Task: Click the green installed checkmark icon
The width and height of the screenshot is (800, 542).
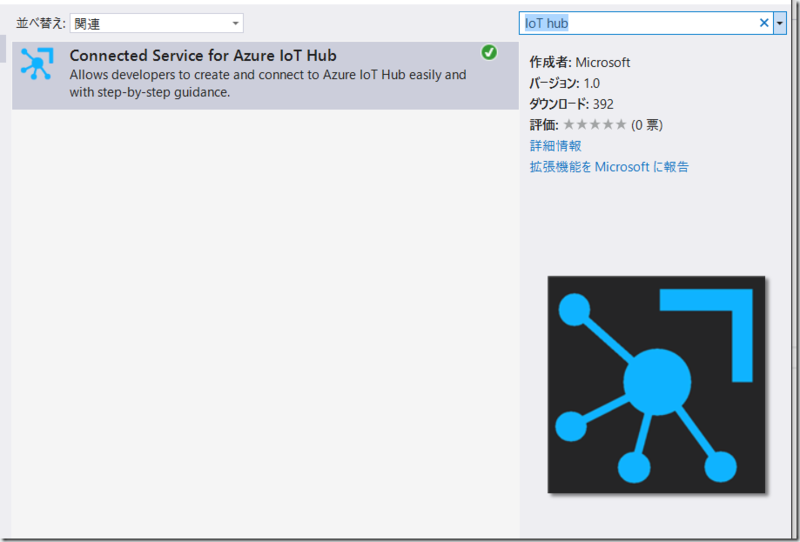Action: [x=489, y=52]
